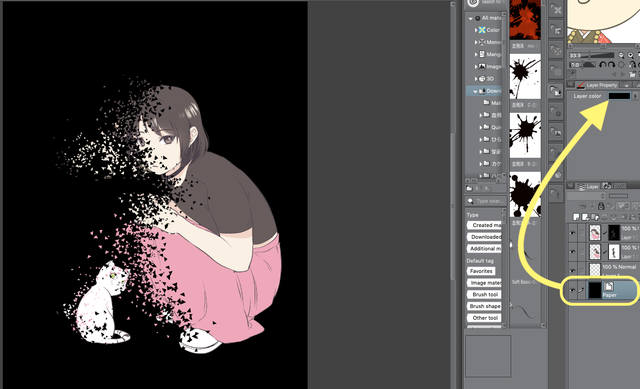640x389 pixels.
Task: Click the white mask thumbnail on second layer
Action: [x=614, y=252]
